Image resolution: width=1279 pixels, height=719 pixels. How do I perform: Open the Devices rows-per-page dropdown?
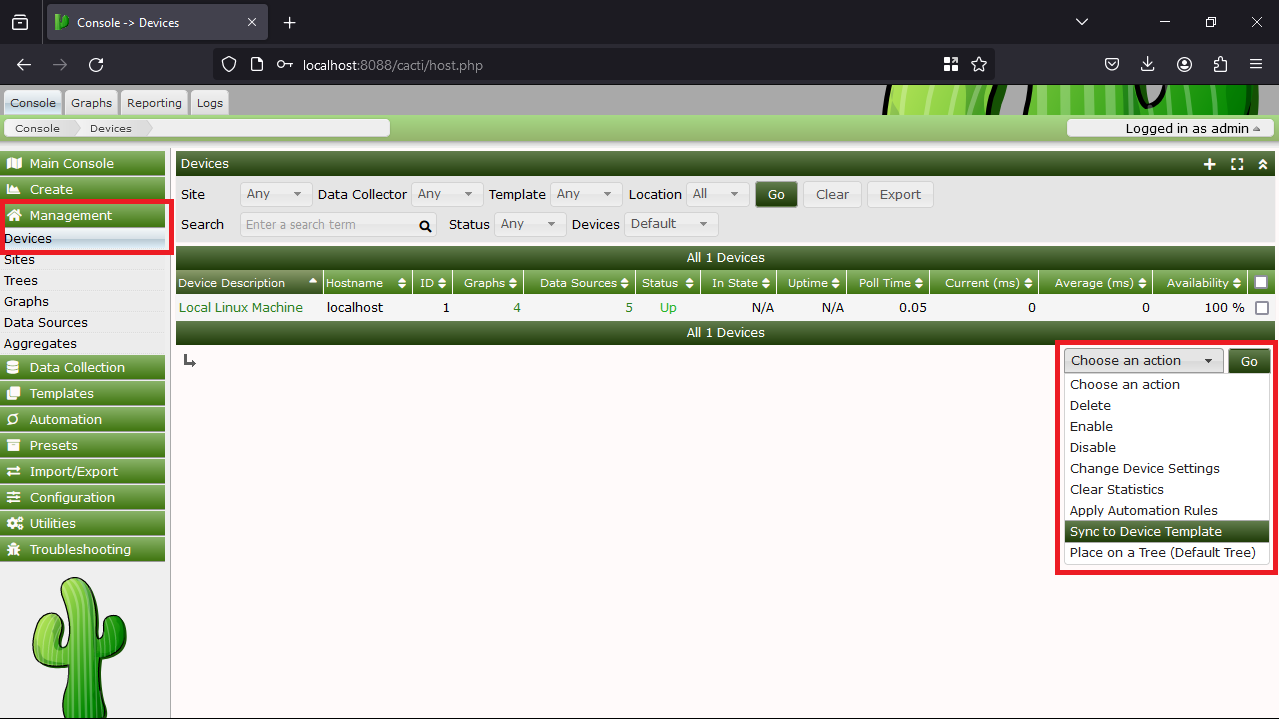671,224
